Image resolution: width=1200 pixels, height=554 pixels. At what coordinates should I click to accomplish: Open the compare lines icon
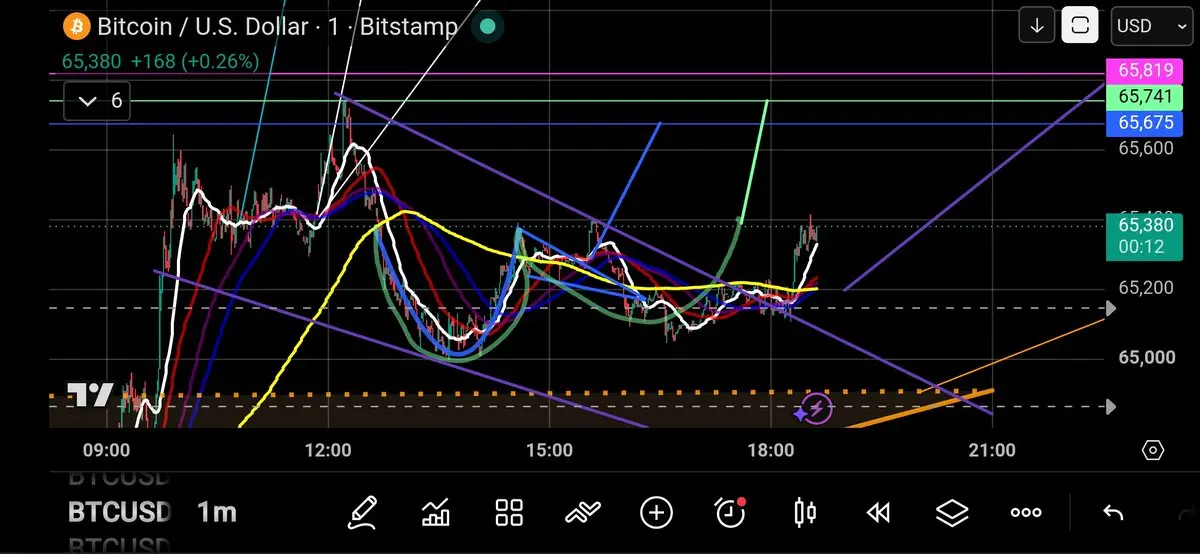click(582, 513)
